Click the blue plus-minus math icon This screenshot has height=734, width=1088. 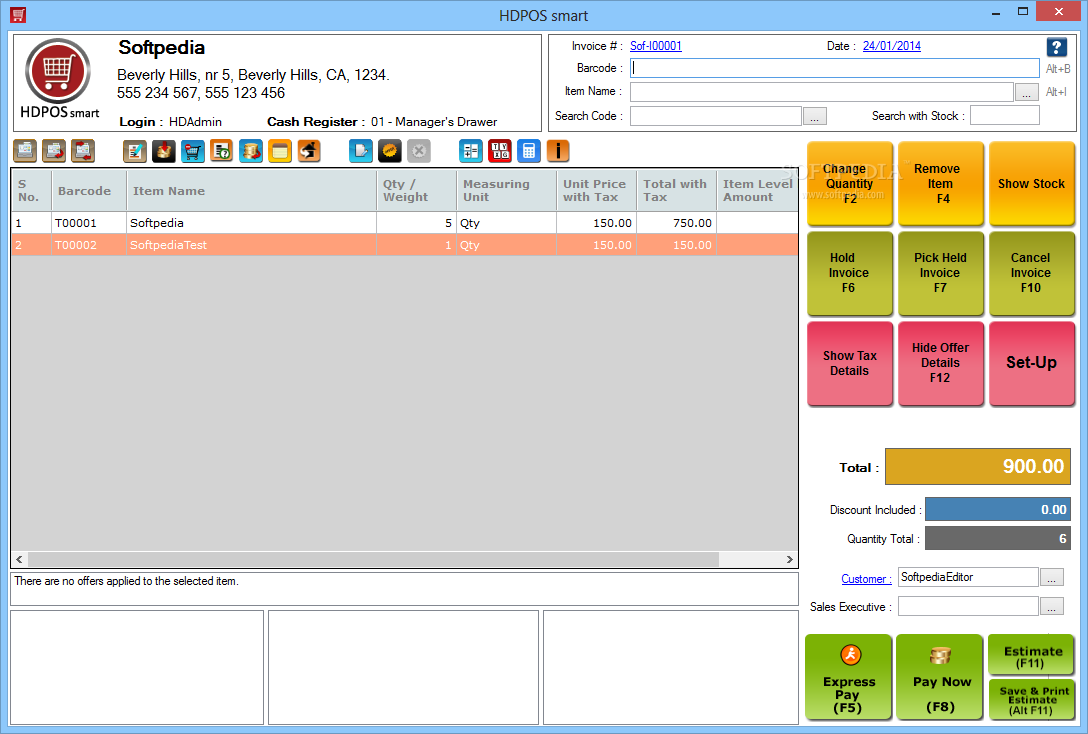[470, 151]
